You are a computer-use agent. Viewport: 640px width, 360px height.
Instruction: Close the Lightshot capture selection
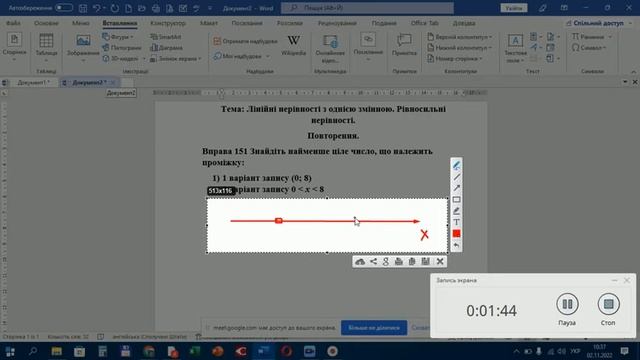click(x=440, y=262)
